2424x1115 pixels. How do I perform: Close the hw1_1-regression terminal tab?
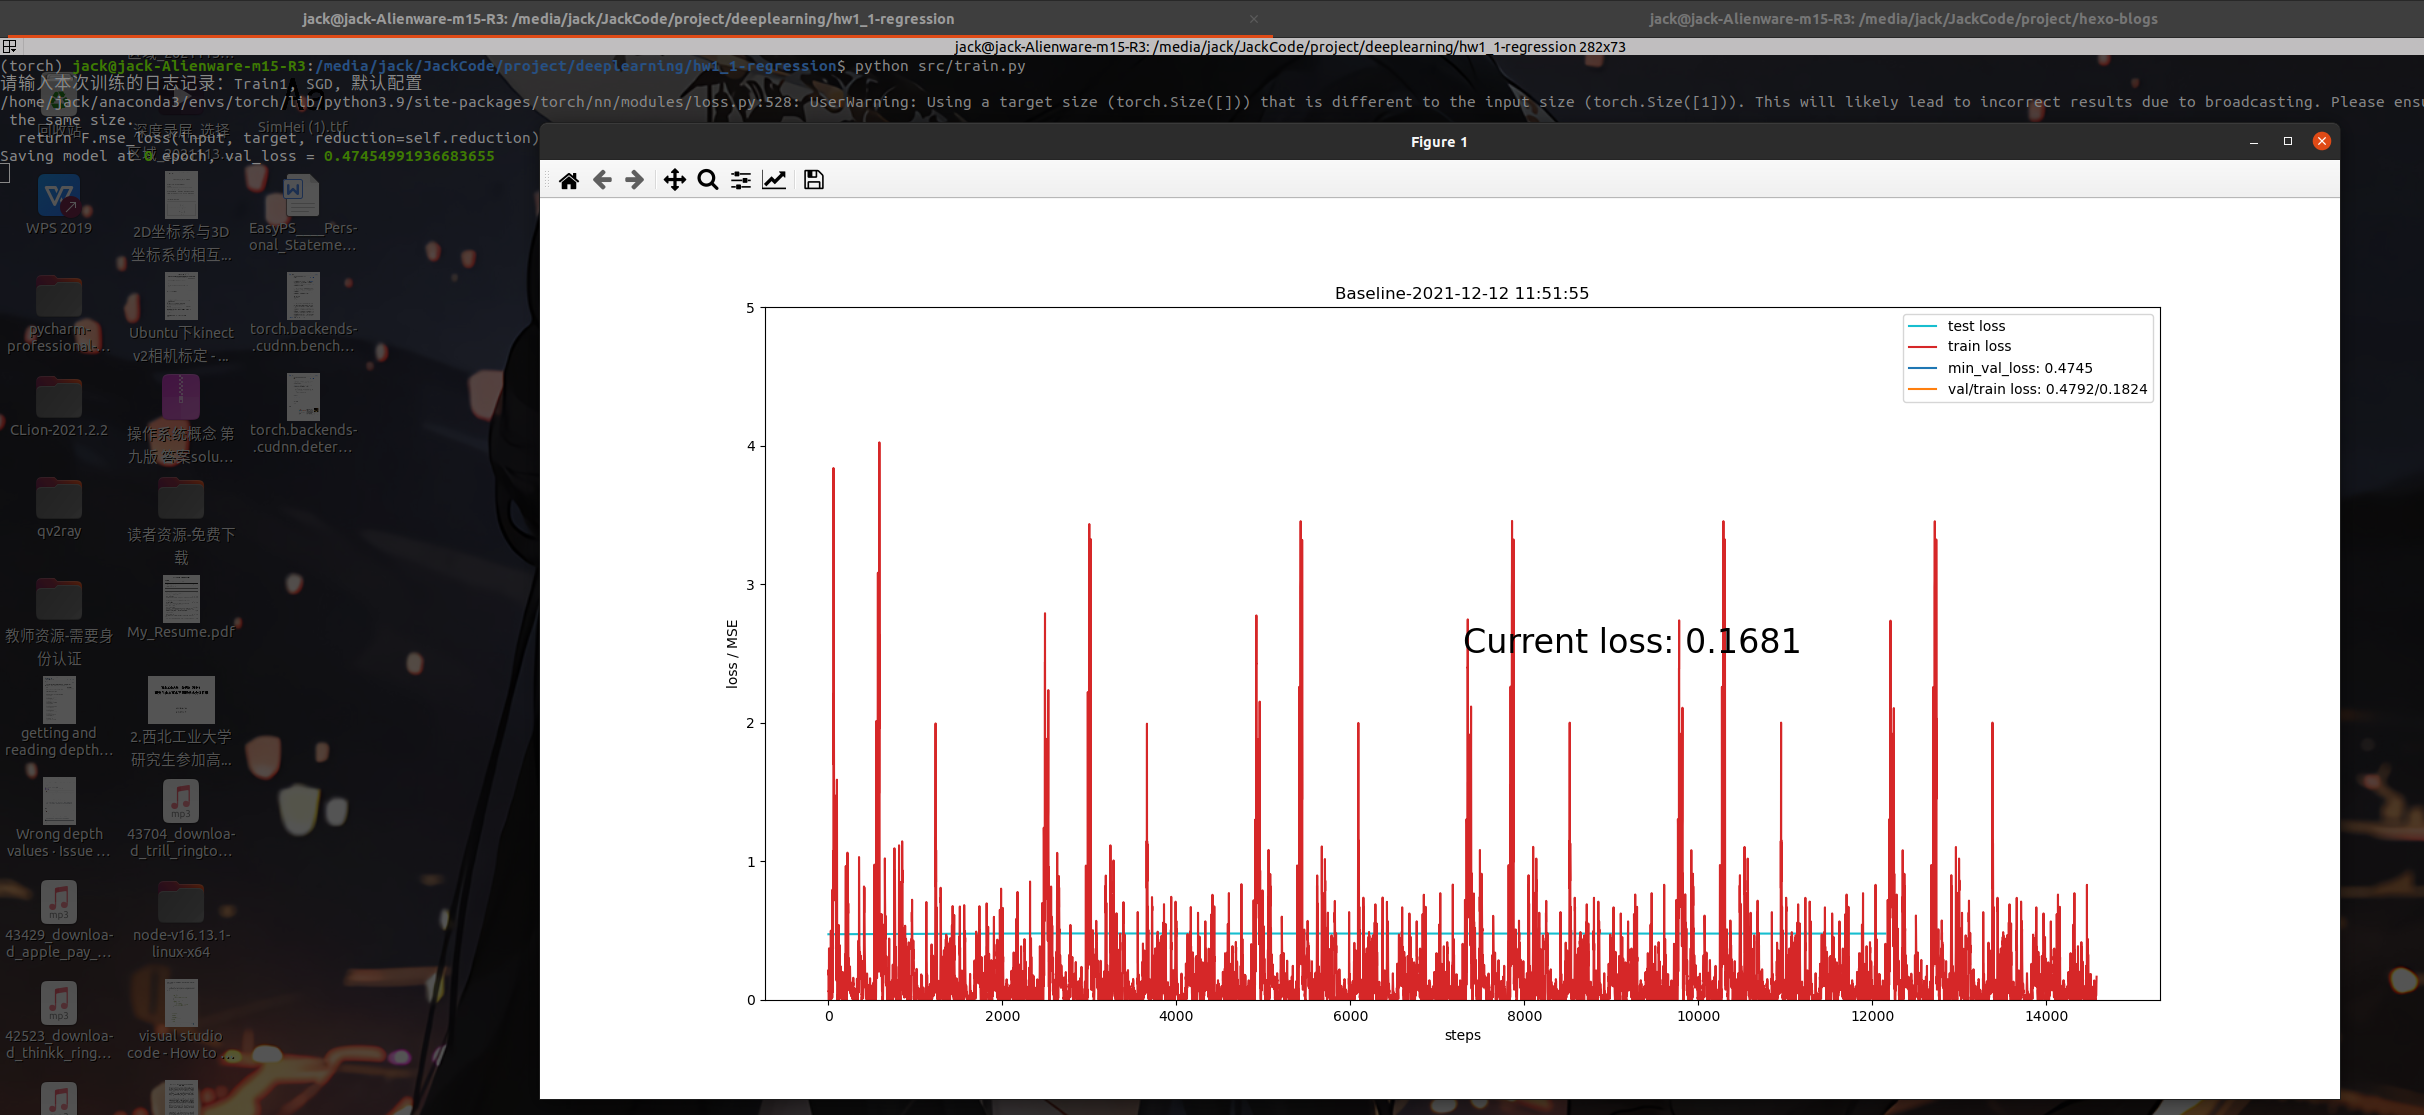click(1254, 19)
